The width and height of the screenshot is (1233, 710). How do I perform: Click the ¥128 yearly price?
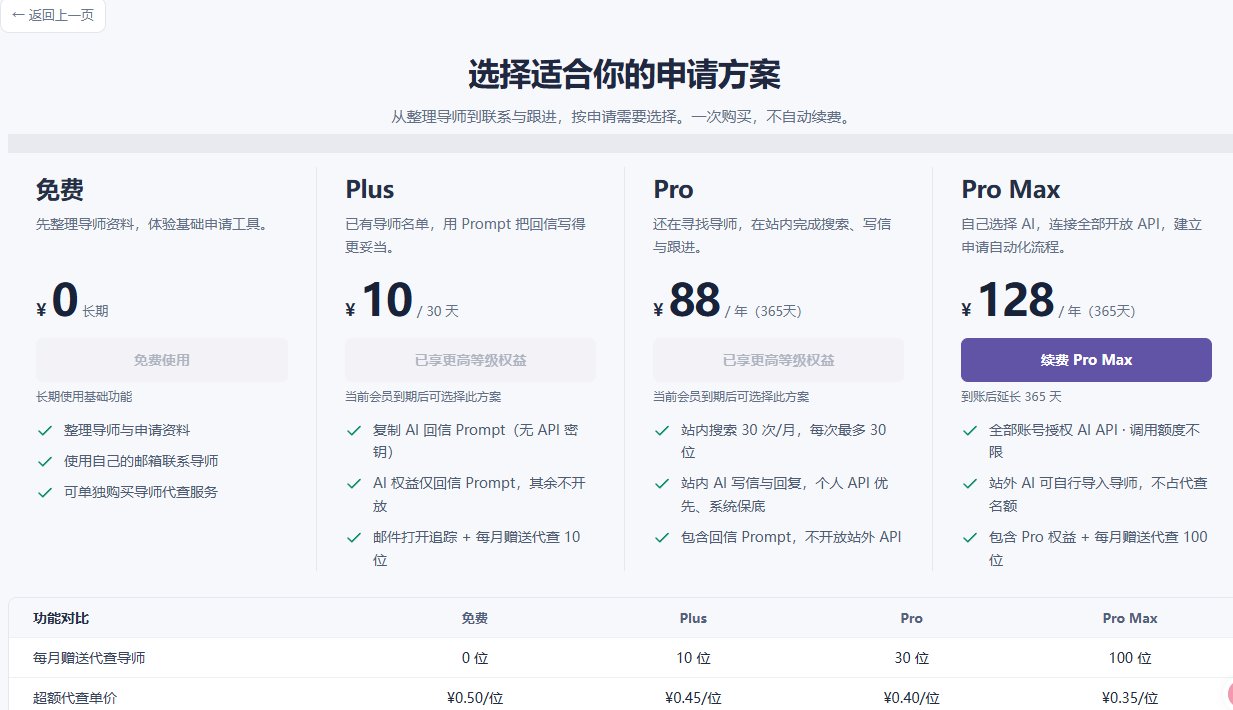point(1048,301)
